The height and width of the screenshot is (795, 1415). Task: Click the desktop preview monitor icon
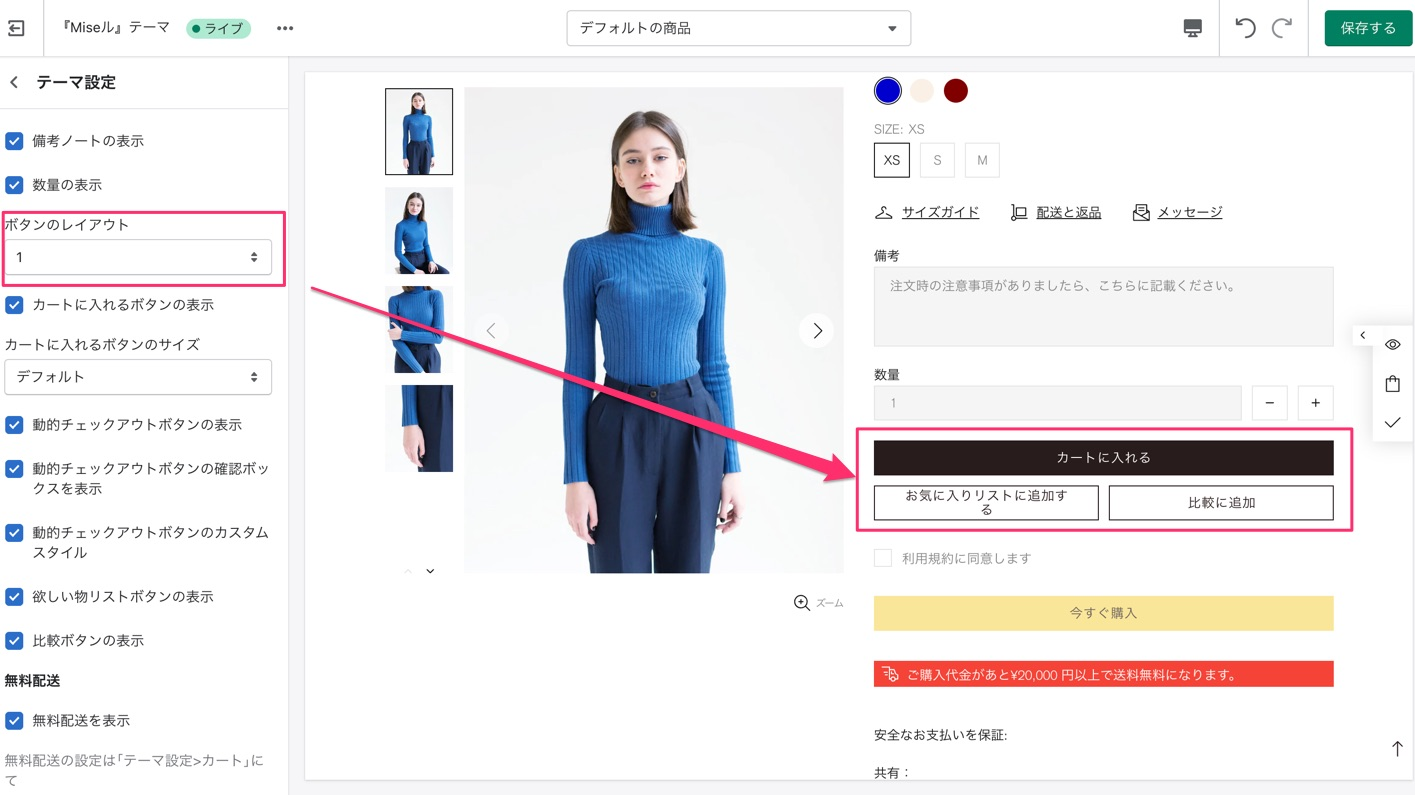(1192, 28)
